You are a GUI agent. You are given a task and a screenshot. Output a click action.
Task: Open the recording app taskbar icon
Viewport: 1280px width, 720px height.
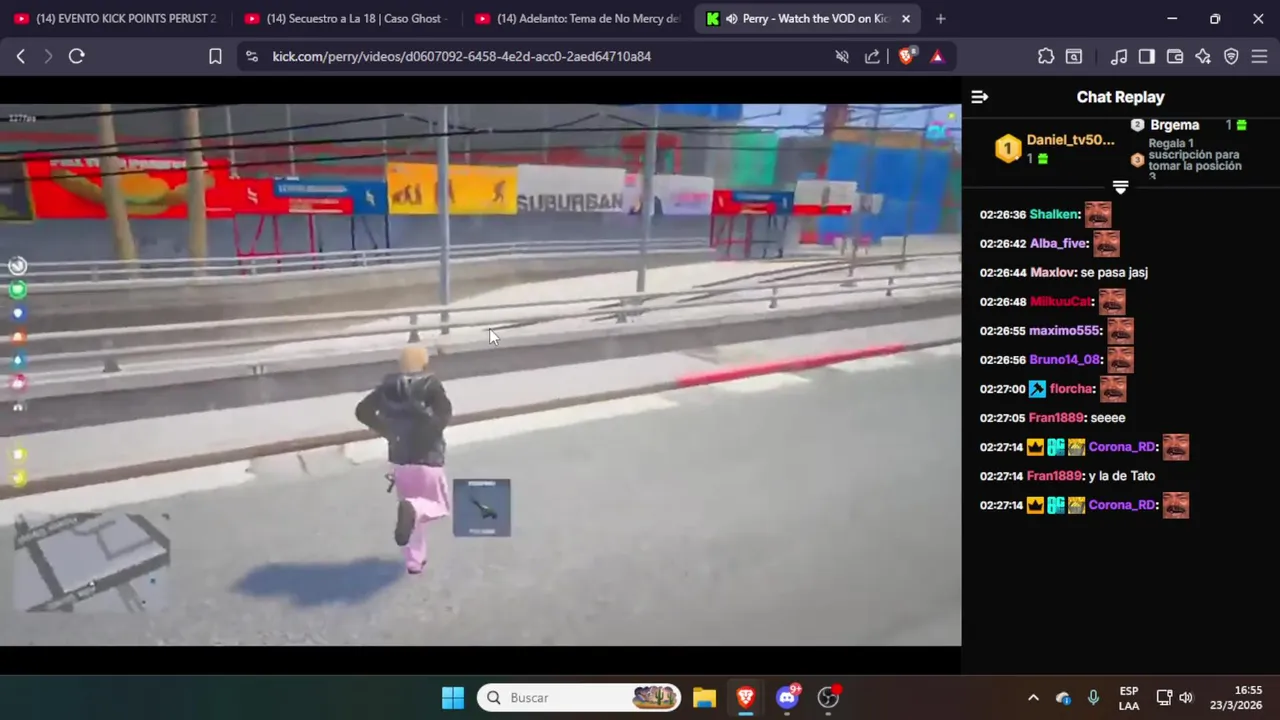828,697
